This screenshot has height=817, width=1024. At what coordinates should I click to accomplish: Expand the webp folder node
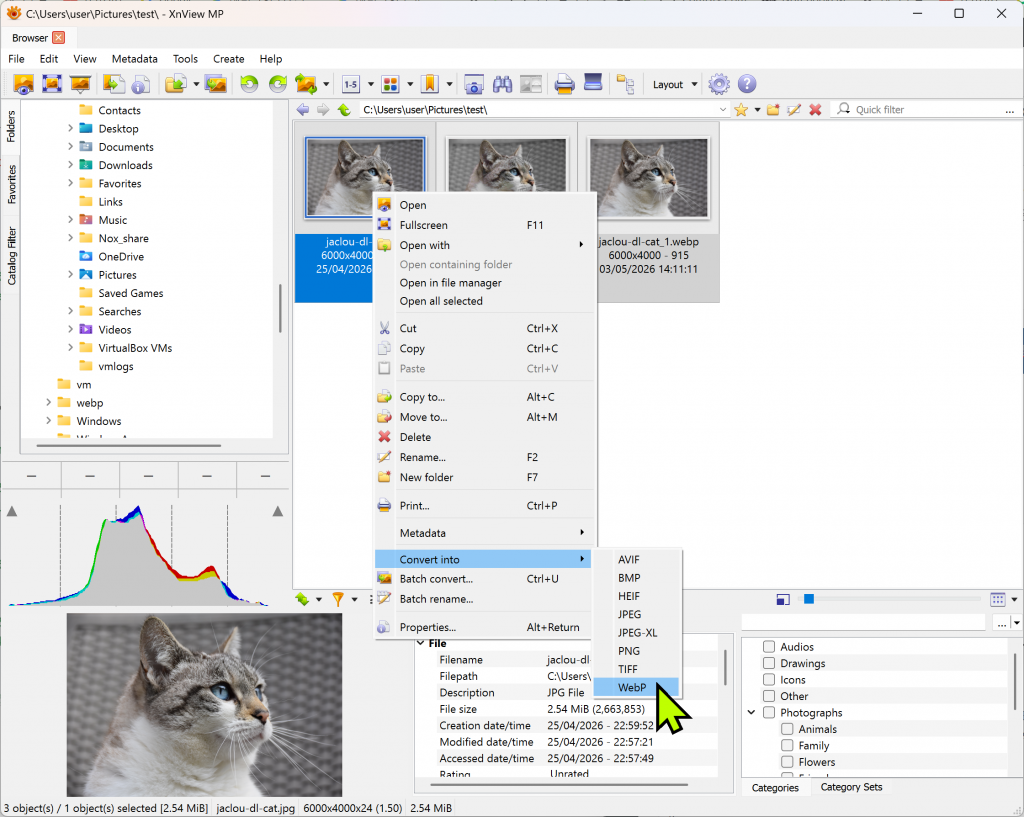[48, 403]
